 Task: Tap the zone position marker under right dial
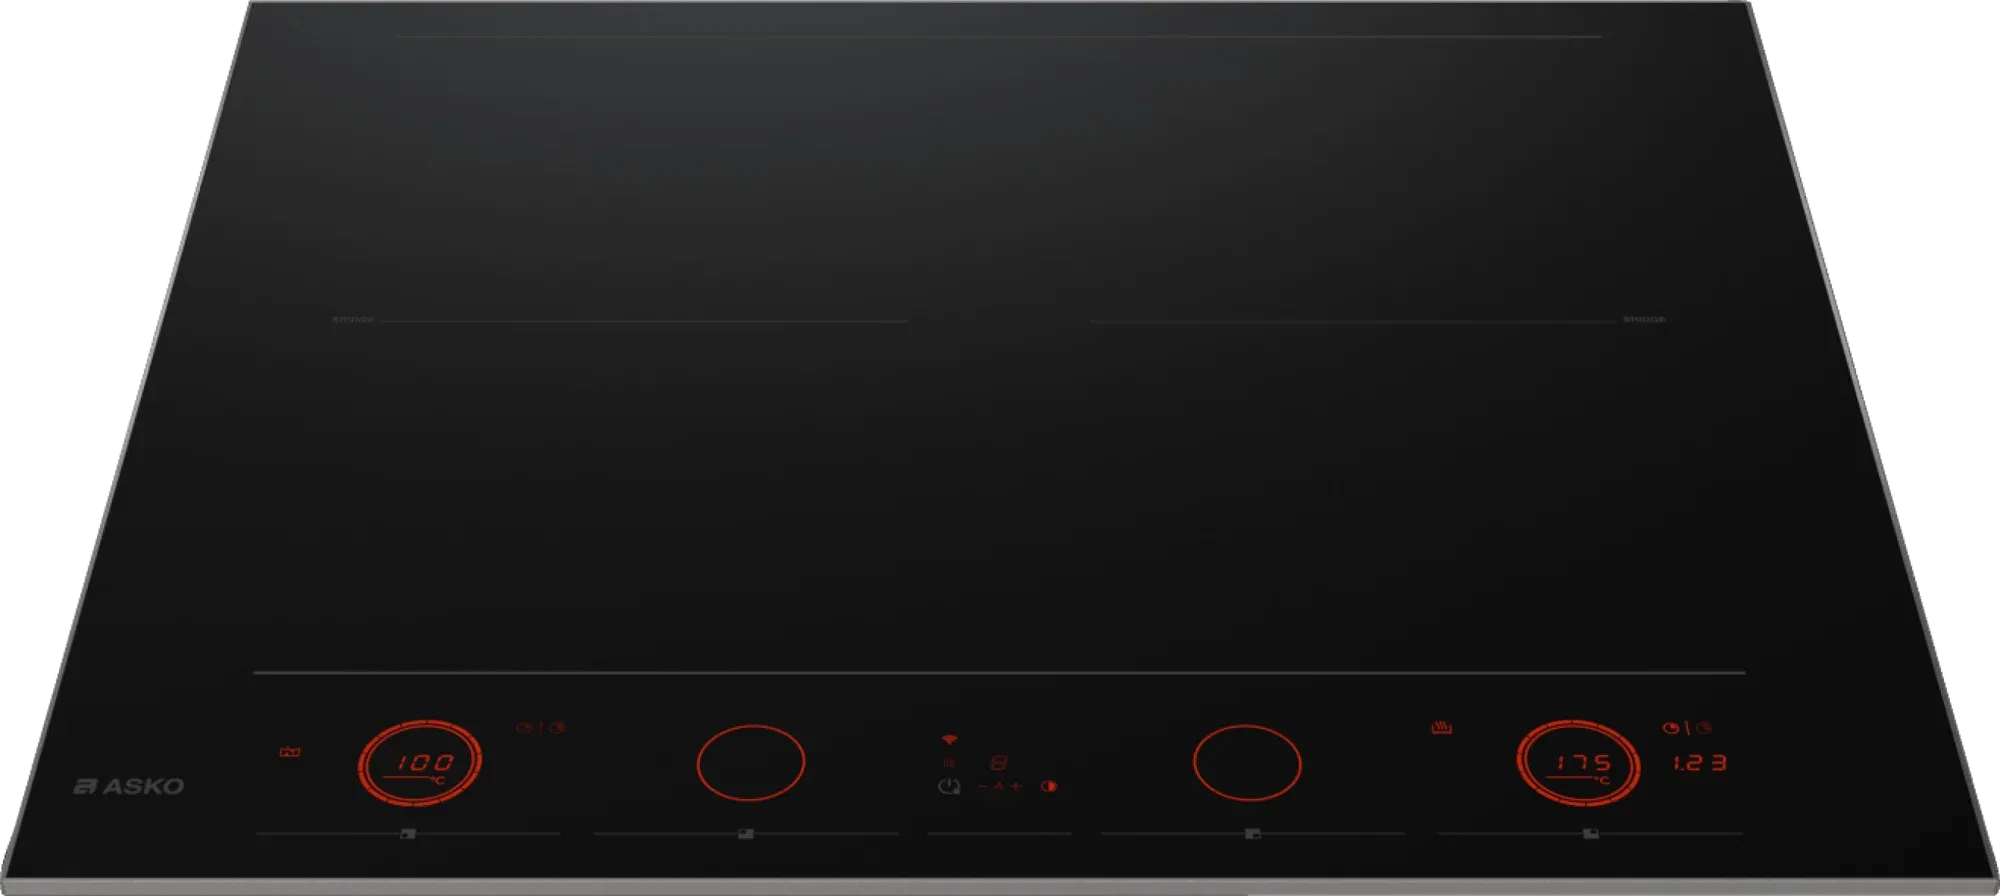pos(1591,833)
